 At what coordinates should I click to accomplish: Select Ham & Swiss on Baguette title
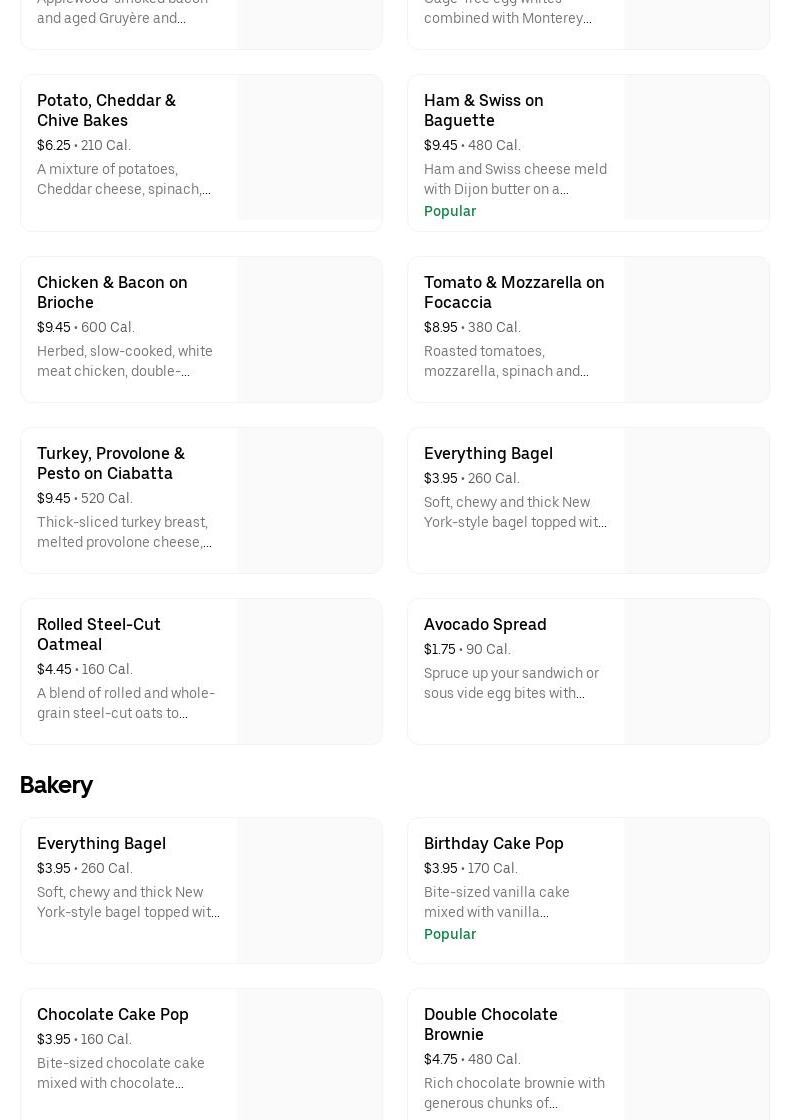coord(483,110)
